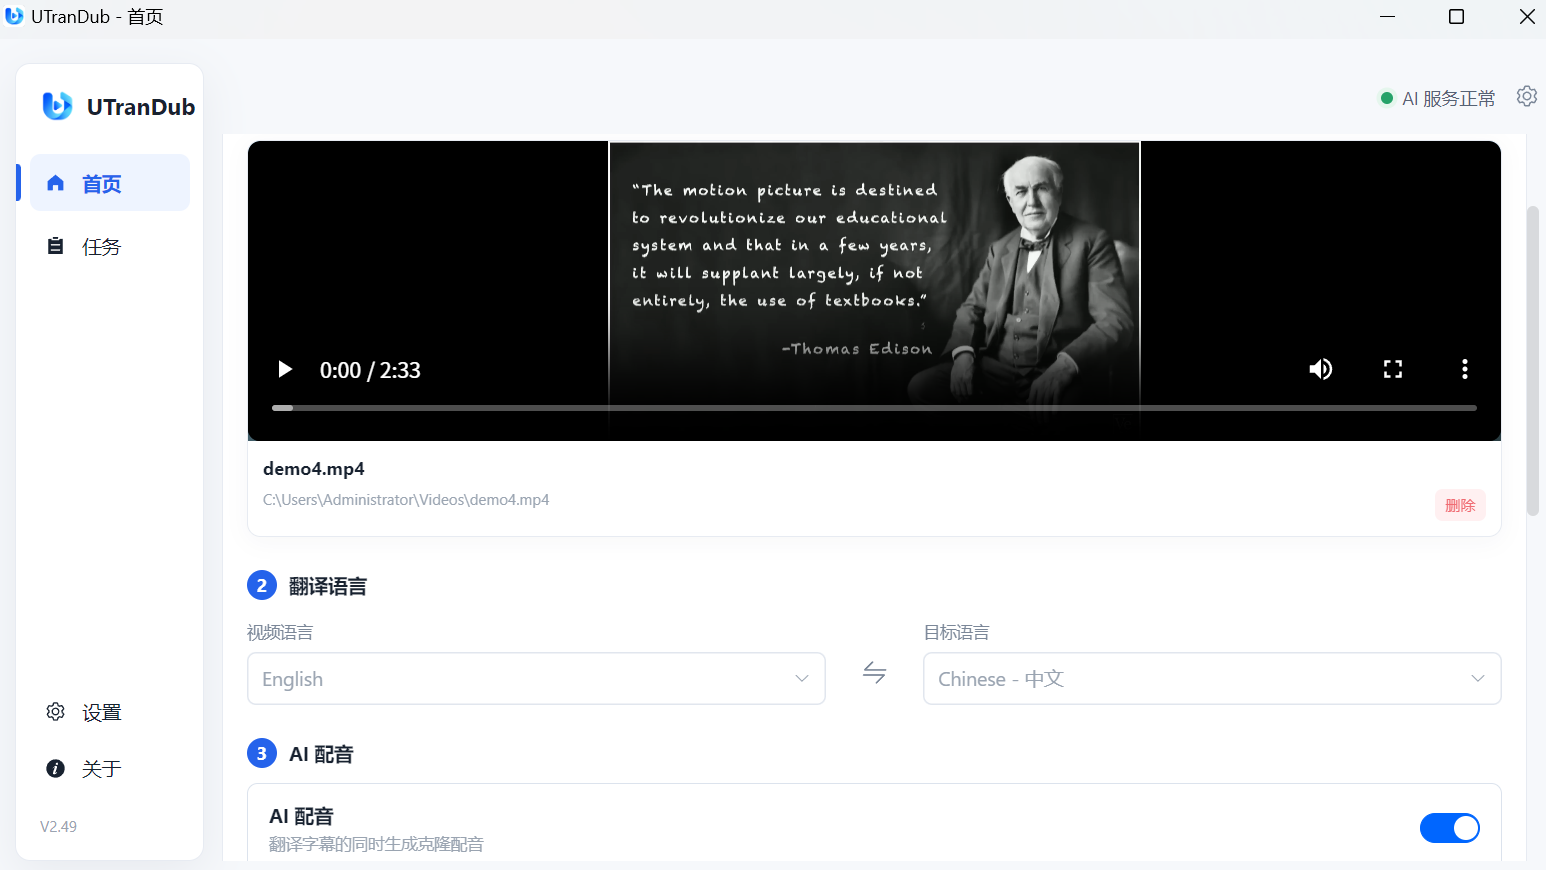Open the 首页 home tab

[110, 183]
